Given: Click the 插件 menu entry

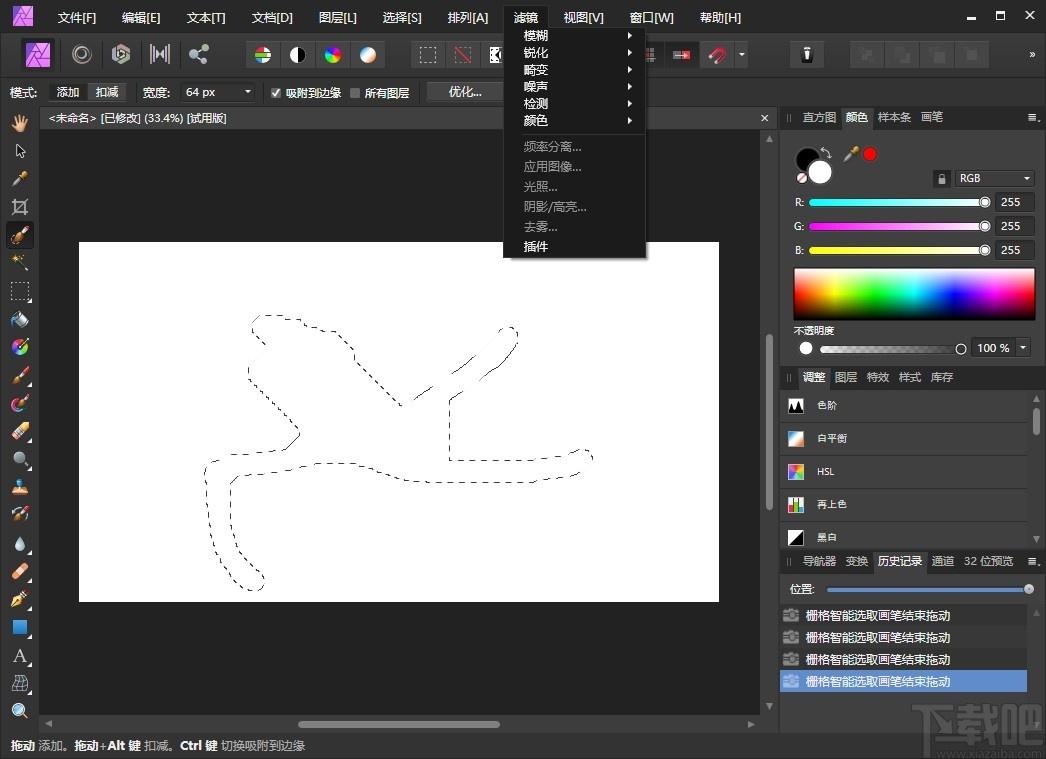Looking at the screenshot, I should click(x=574, y=247).
